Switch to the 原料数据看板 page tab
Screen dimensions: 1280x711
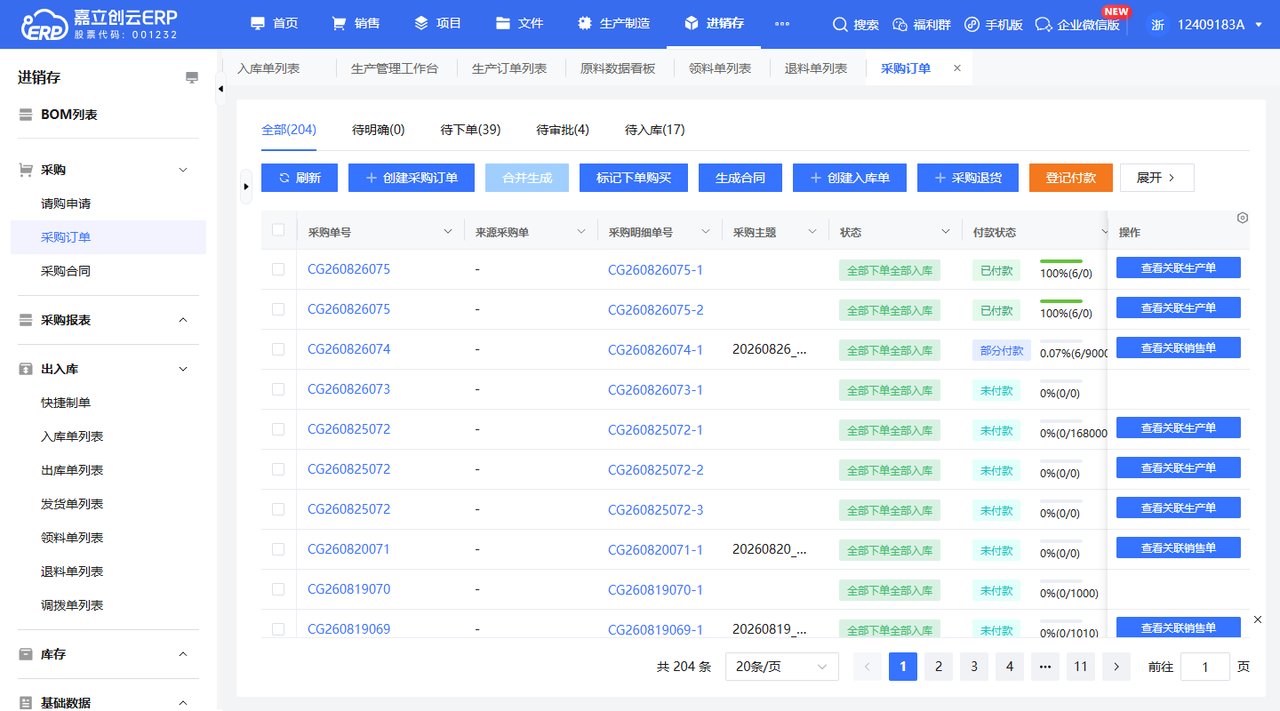click(618, 69)
